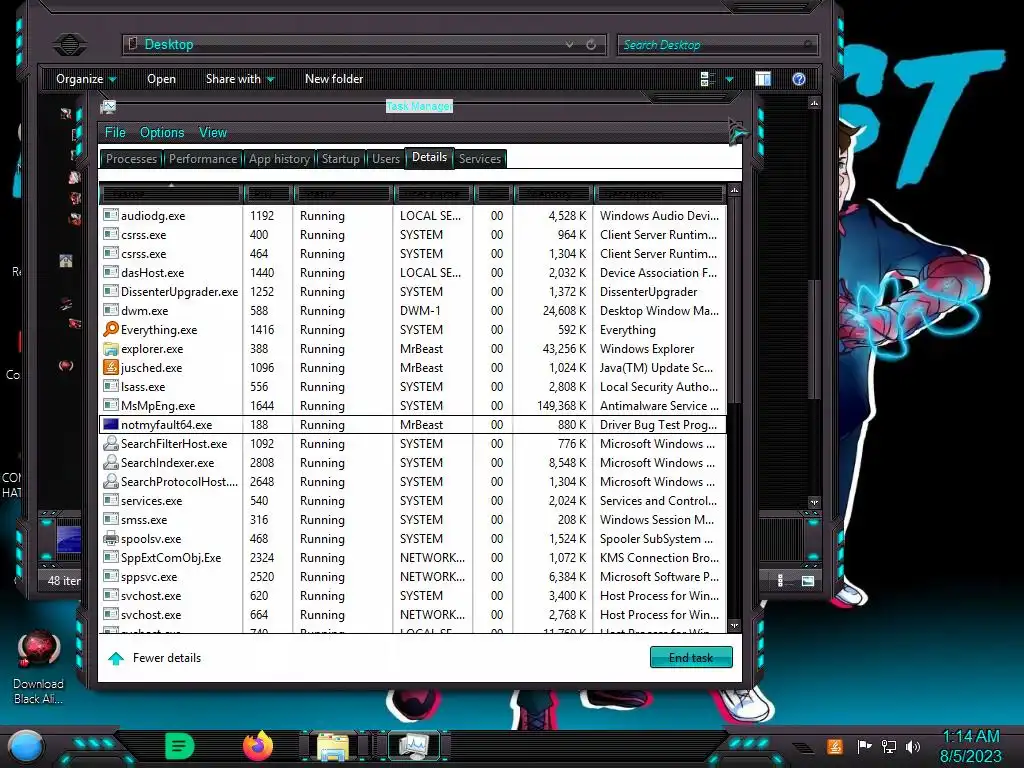The image size is (1024, 768).
Task: Click the Open button in Explorer
Action: point(161,79)
